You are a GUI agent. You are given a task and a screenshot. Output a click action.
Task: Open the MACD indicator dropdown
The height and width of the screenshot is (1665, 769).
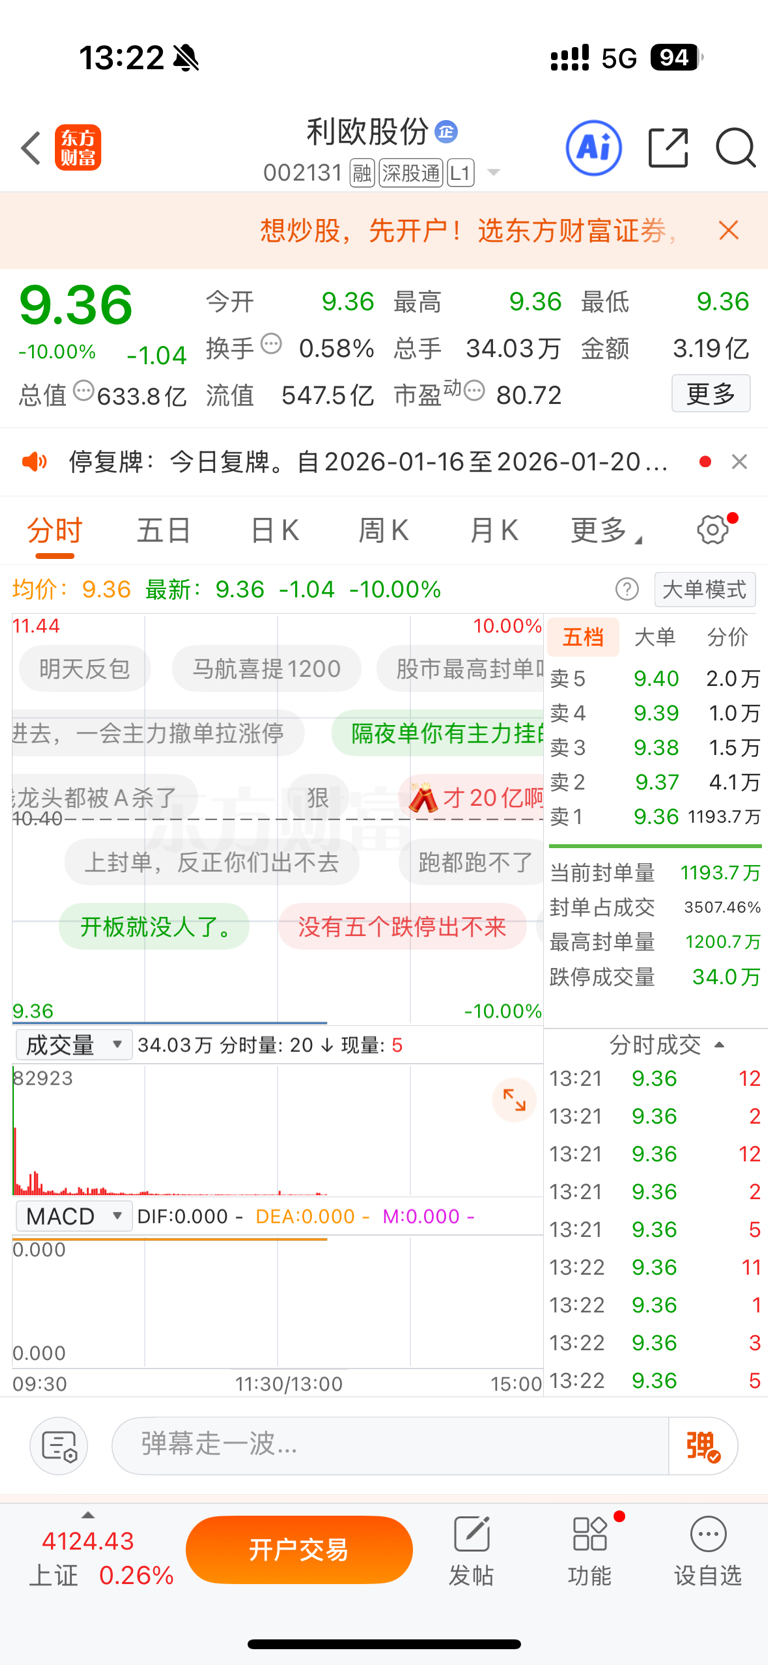(74, 1216)
